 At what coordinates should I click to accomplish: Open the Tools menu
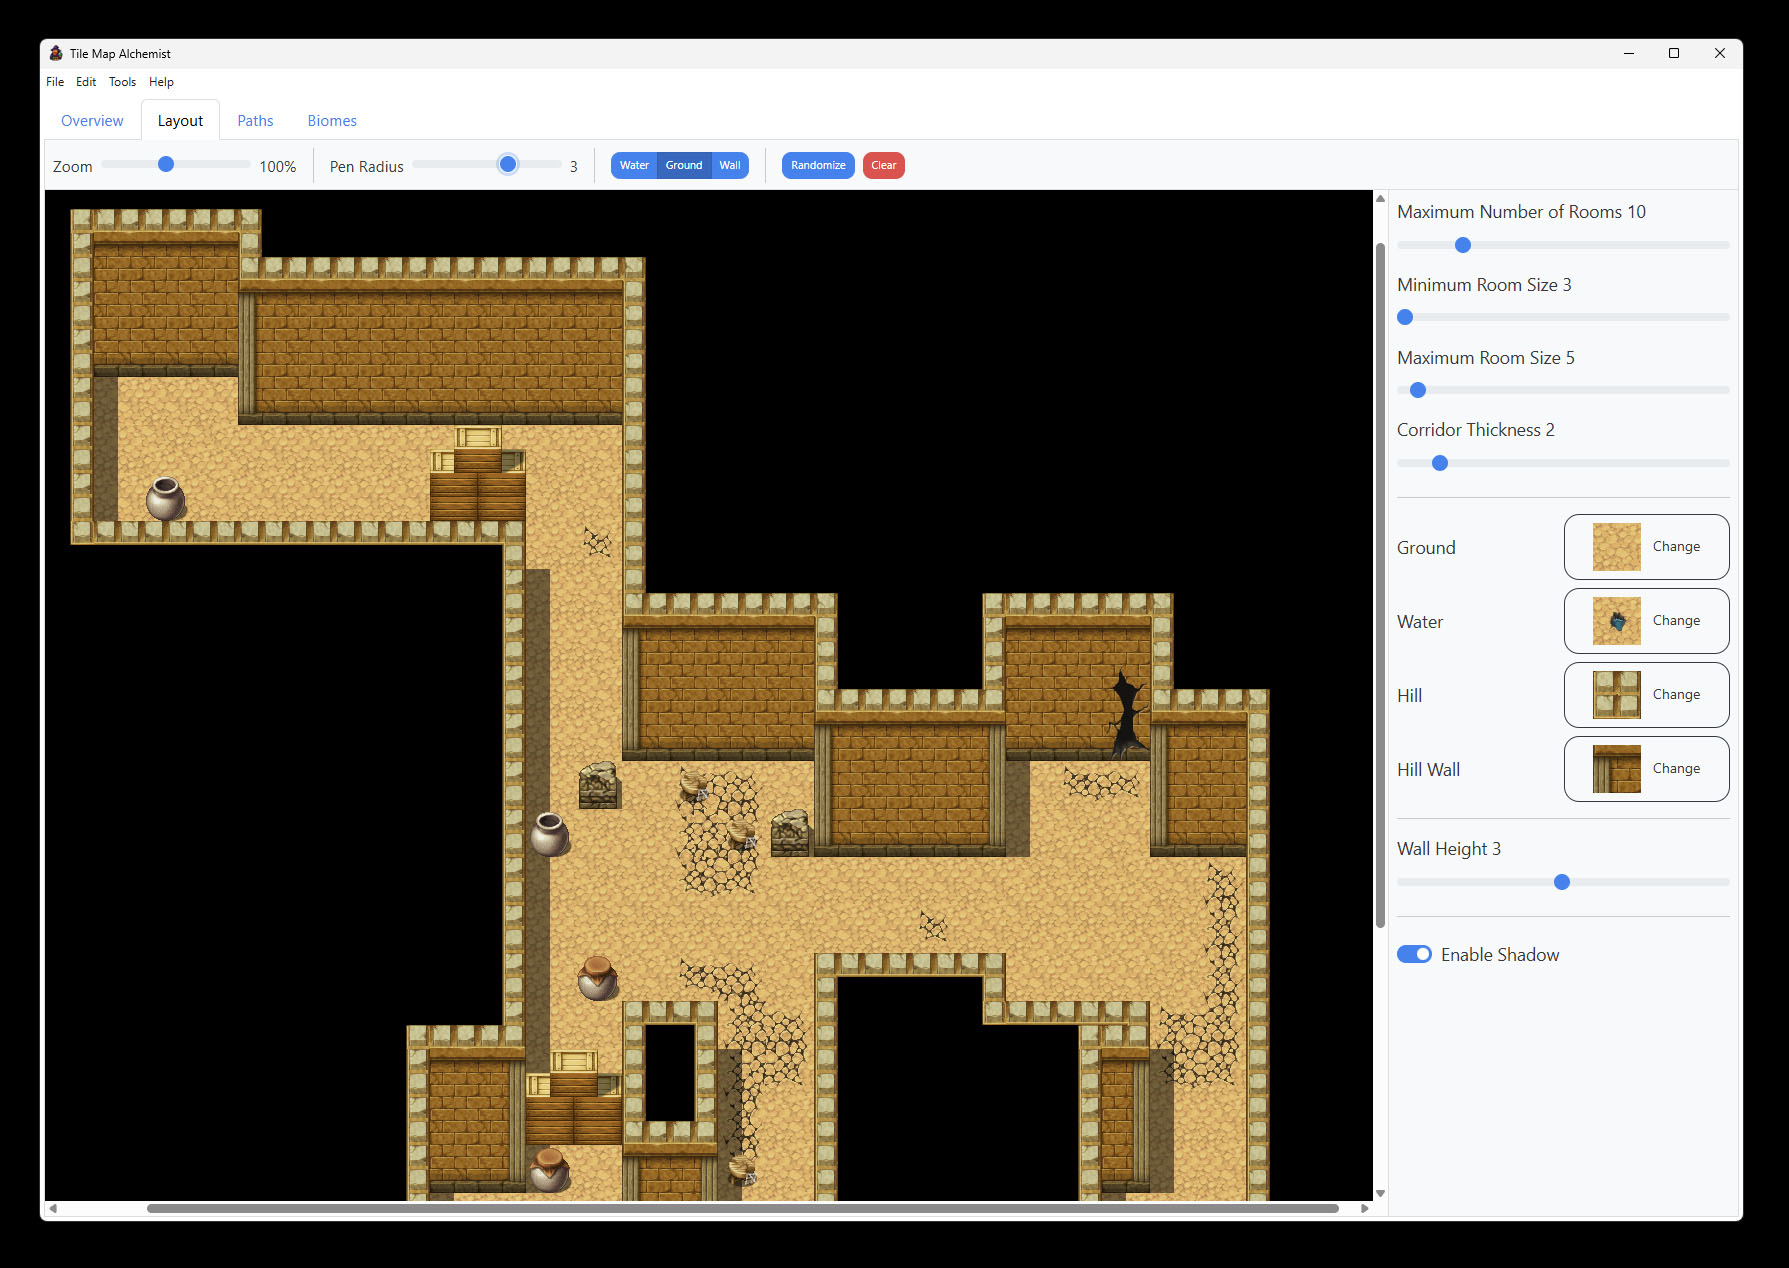click(122, 82)
